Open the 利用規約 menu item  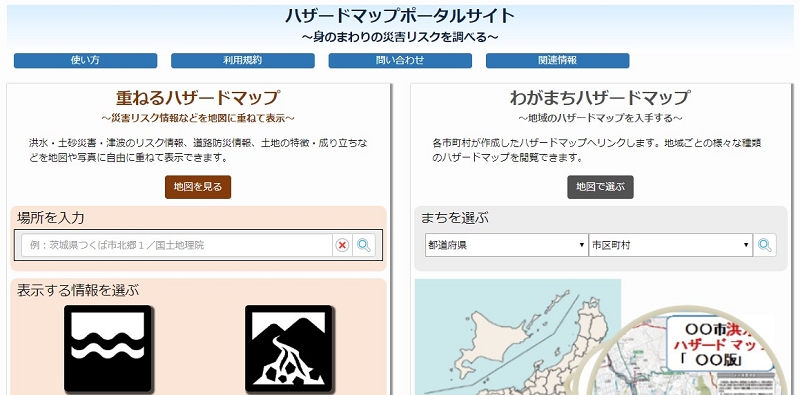[x=242, y=60]
